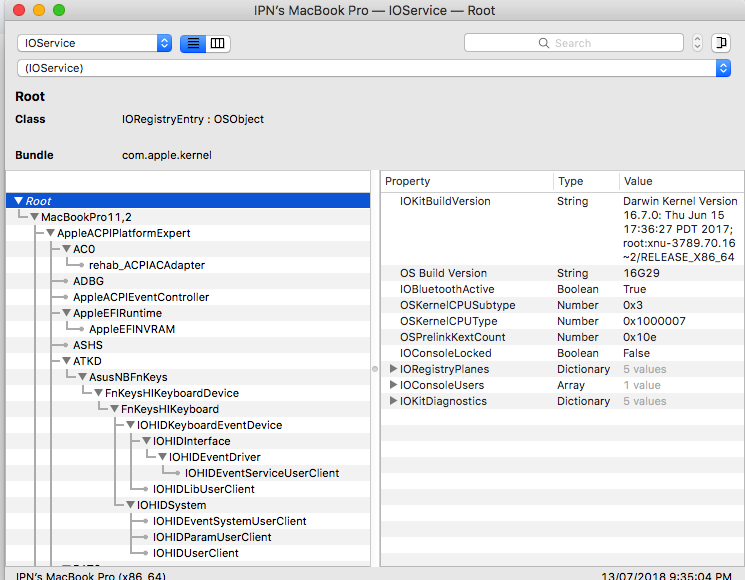Collapse the FnKeysHIKeyboardDevice node
Viewport: 745px width, 580px height.
click(x=98, y=393)
